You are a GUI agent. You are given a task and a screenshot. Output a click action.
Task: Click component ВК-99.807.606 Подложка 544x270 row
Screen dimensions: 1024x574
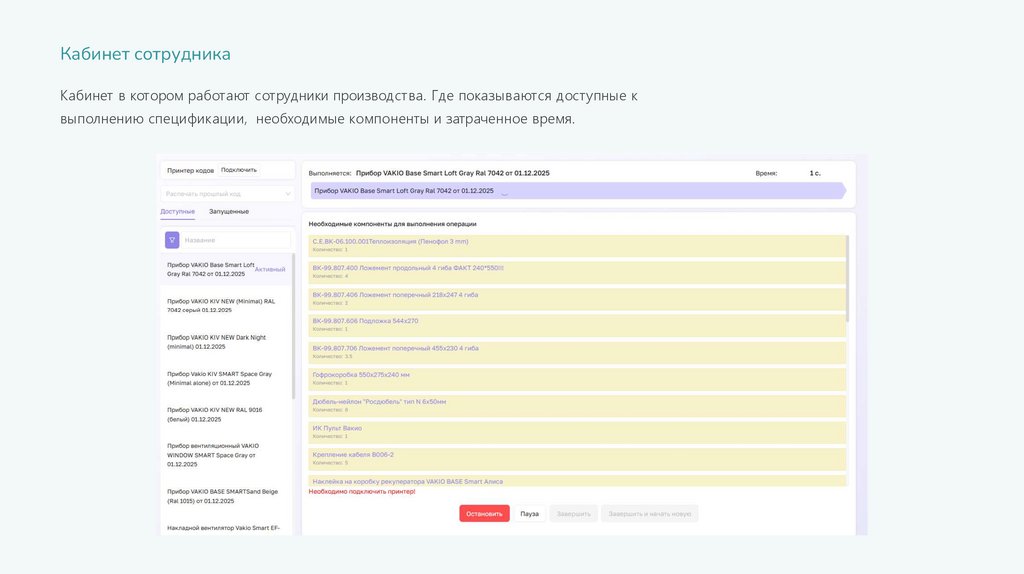click(577, 326)
